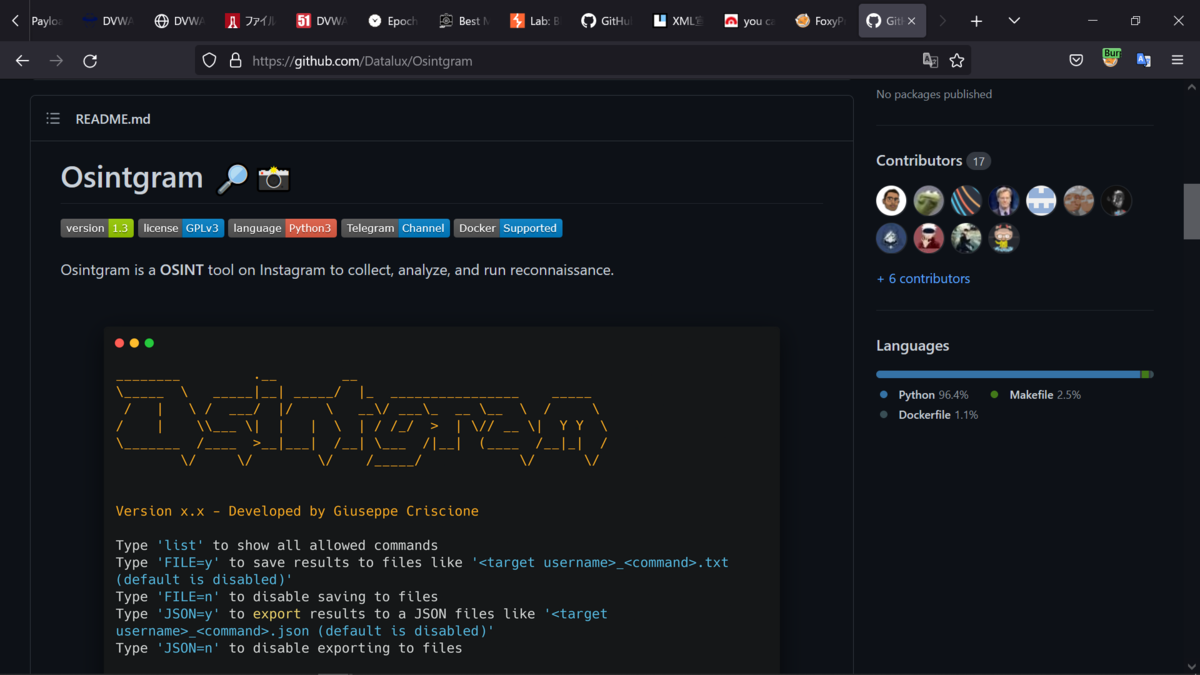Screen dimensions: 1200x675
Task: Switch to the XML tab
Action: click(677, 21)
